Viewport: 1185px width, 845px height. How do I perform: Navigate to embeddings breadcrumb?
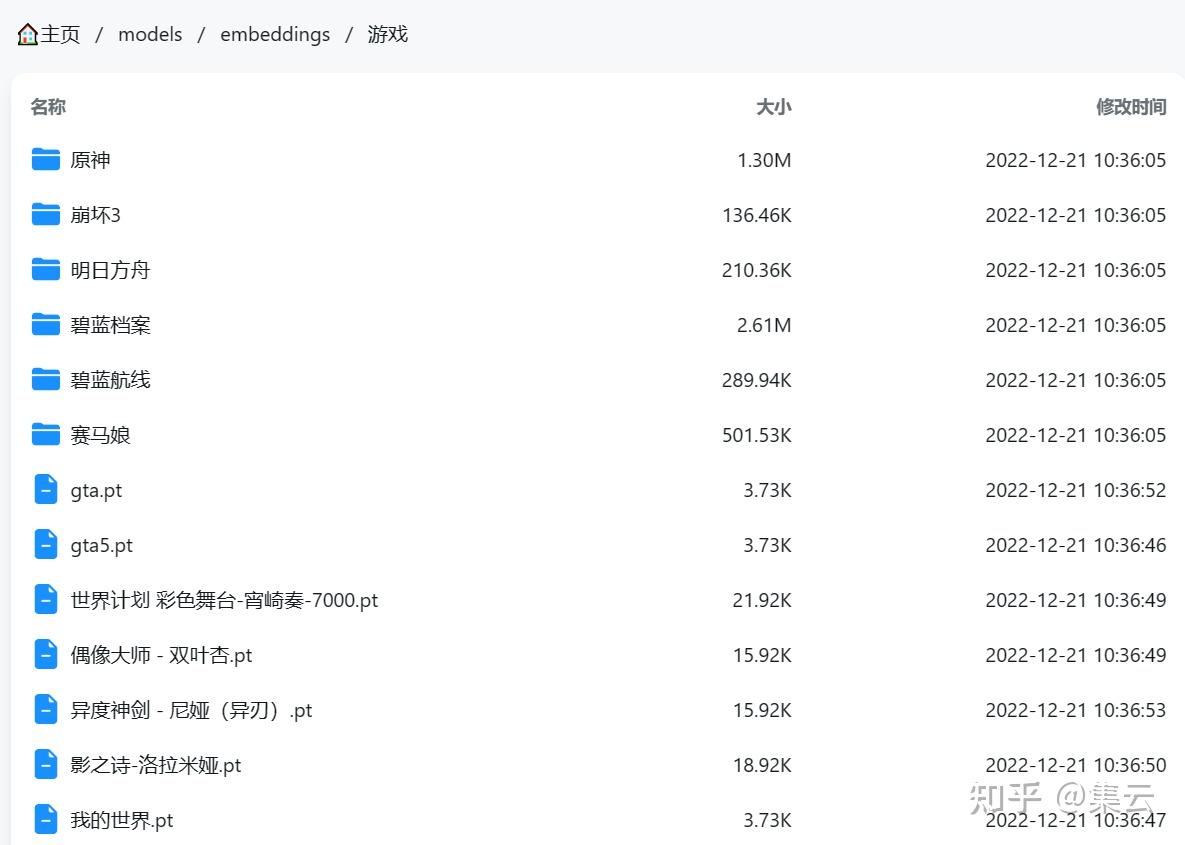pos(275,35)
